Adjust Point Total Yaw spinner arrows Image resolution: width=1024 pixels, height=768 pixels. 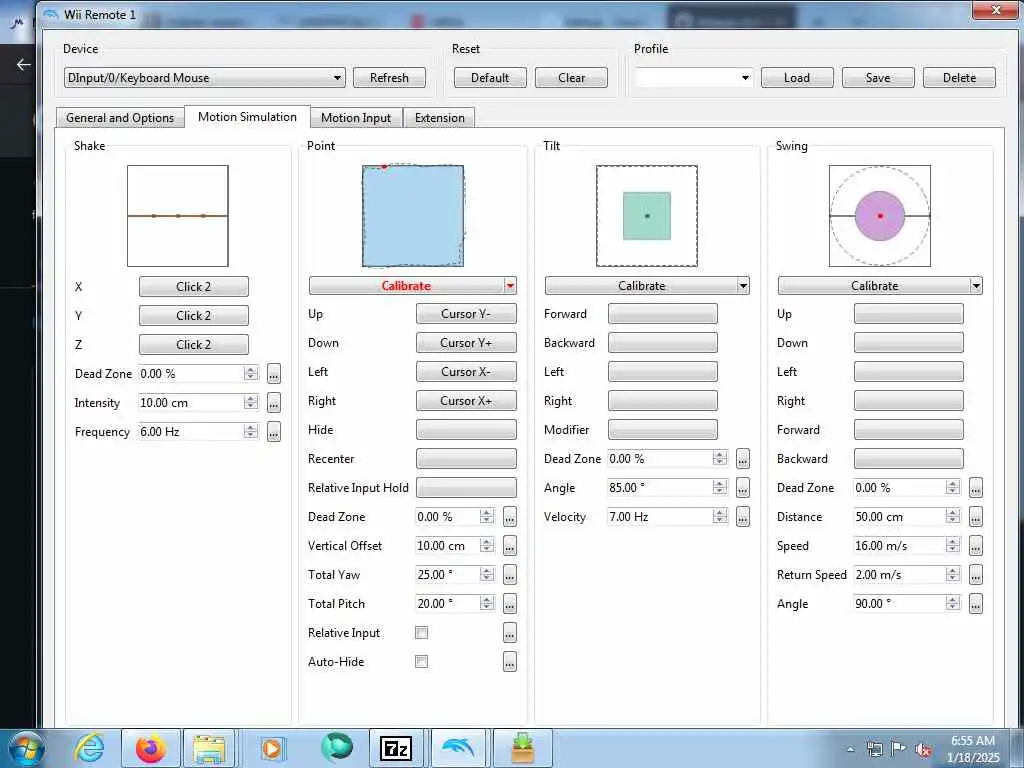point(487,575)
